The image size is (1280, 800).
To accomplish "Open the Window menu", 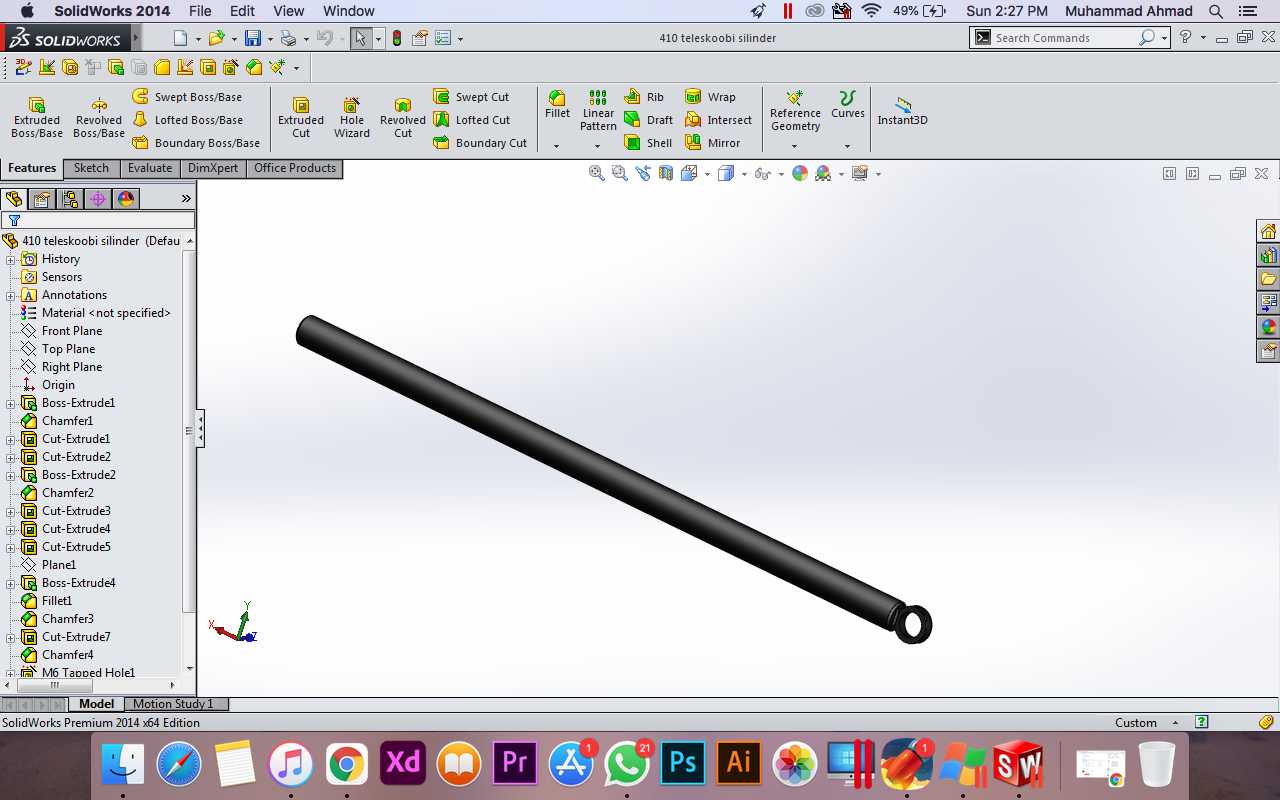I will 349,11.
